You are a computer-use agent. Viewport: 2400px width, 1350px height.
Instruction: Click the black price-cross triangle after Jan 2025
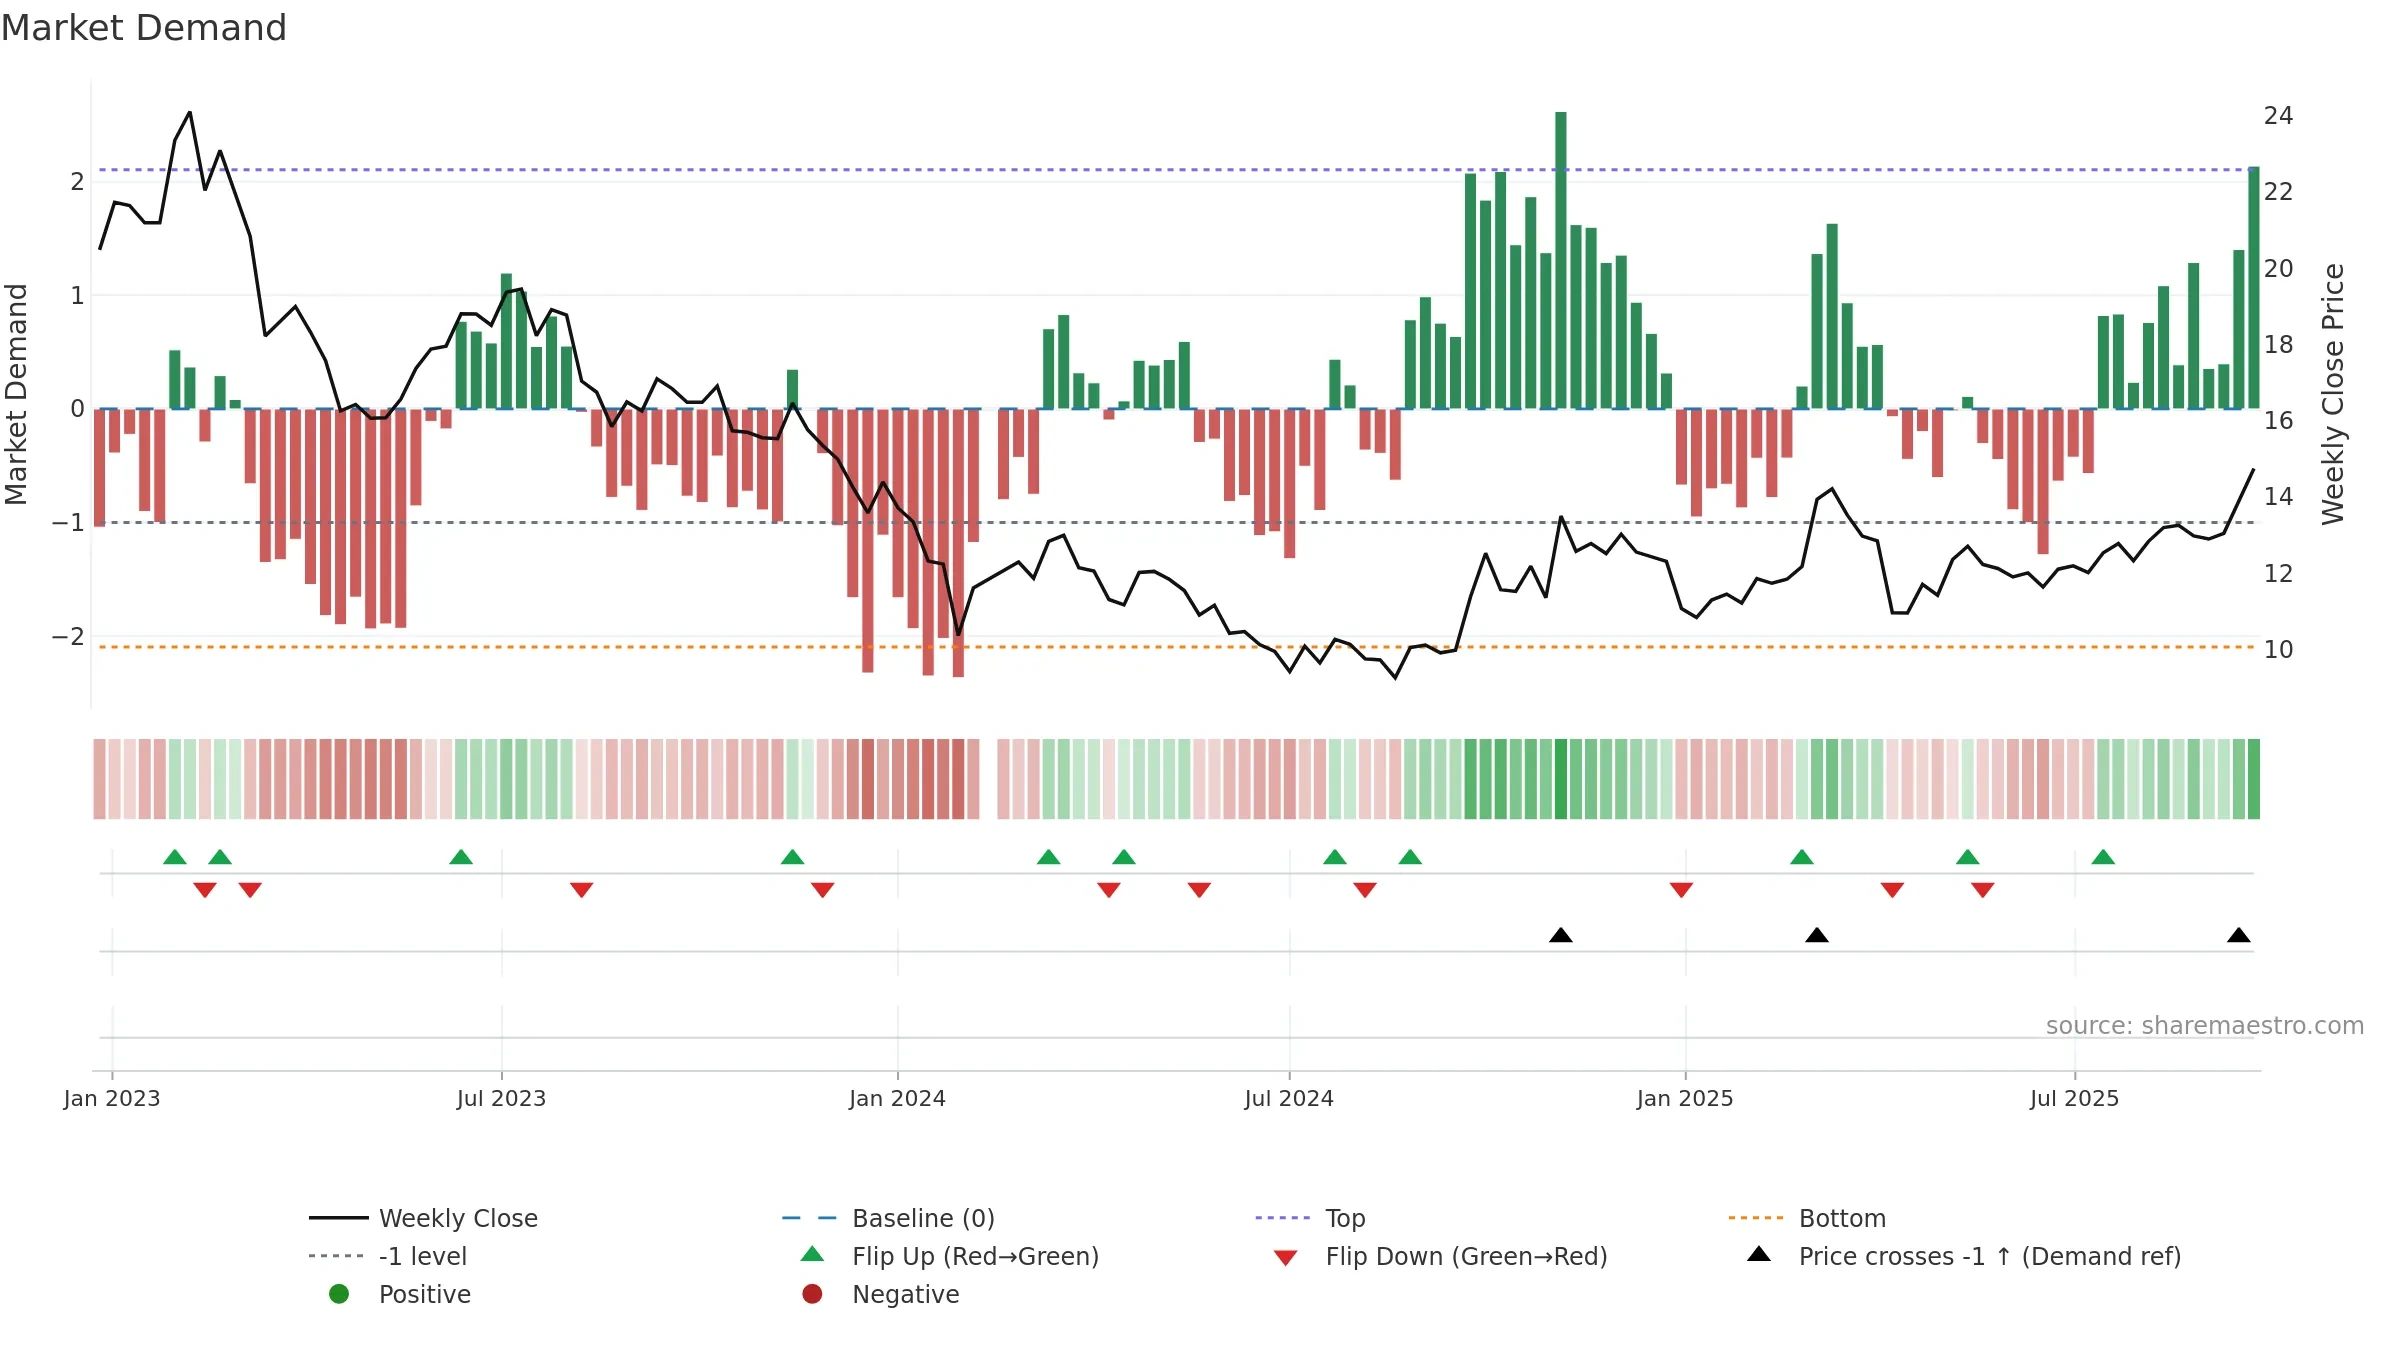click(1817, 935)
